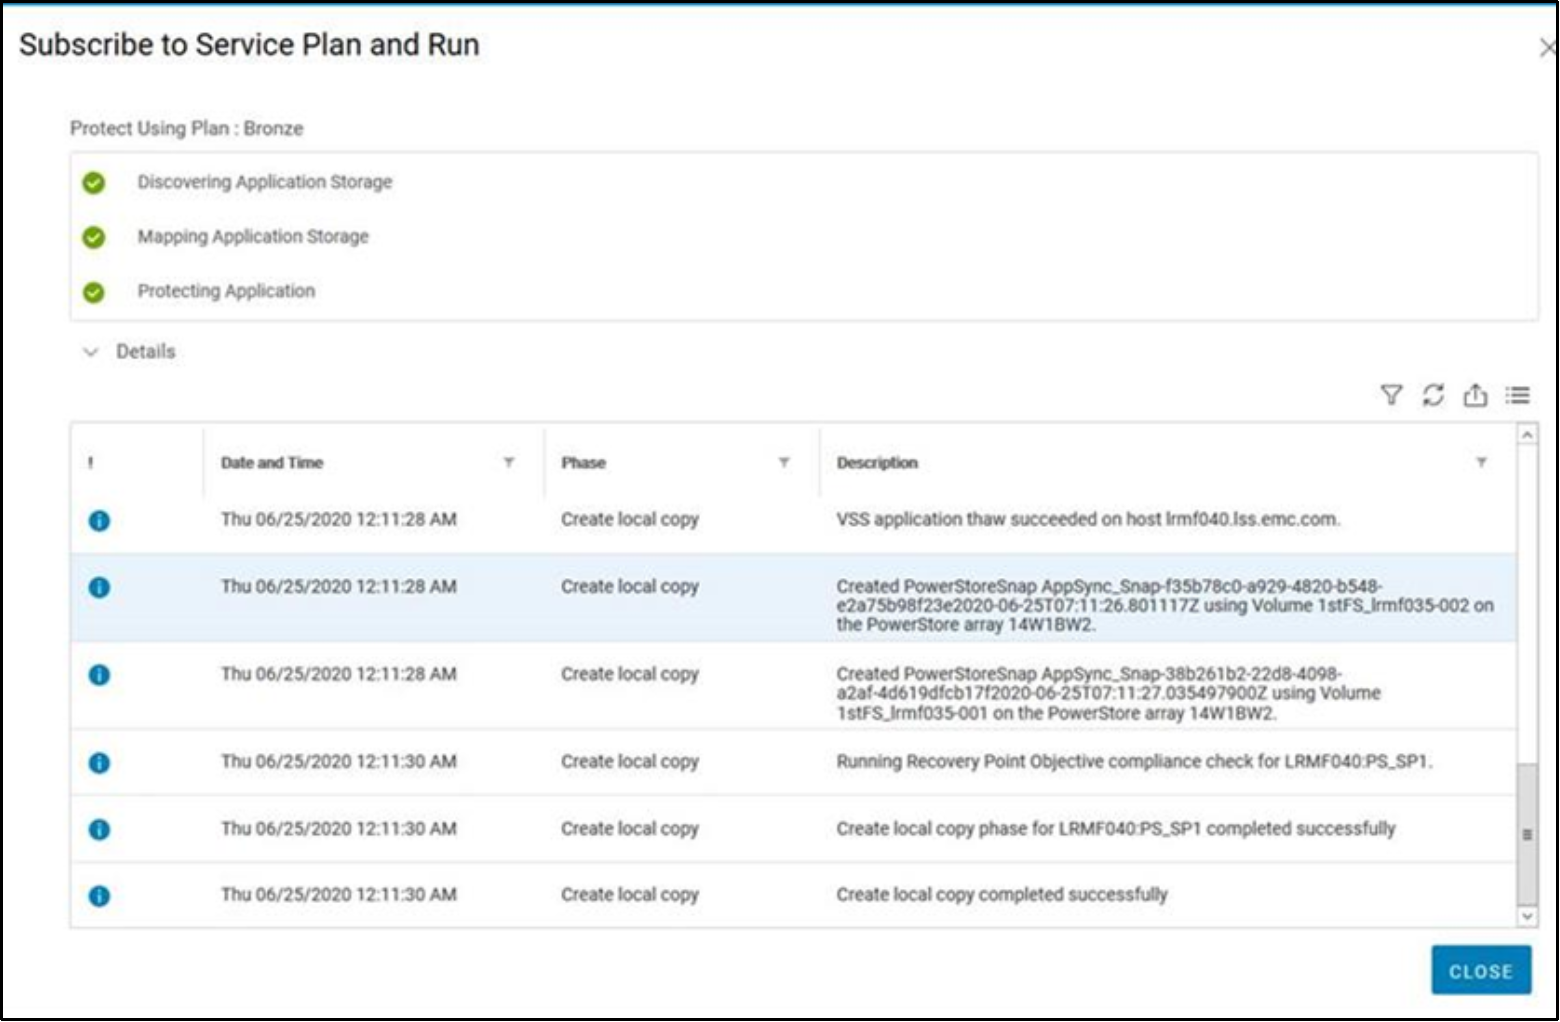The width and height of the screenshot is (1560, 1022).
Task: Click the '!' column header
Action: [x=91, y=463]
